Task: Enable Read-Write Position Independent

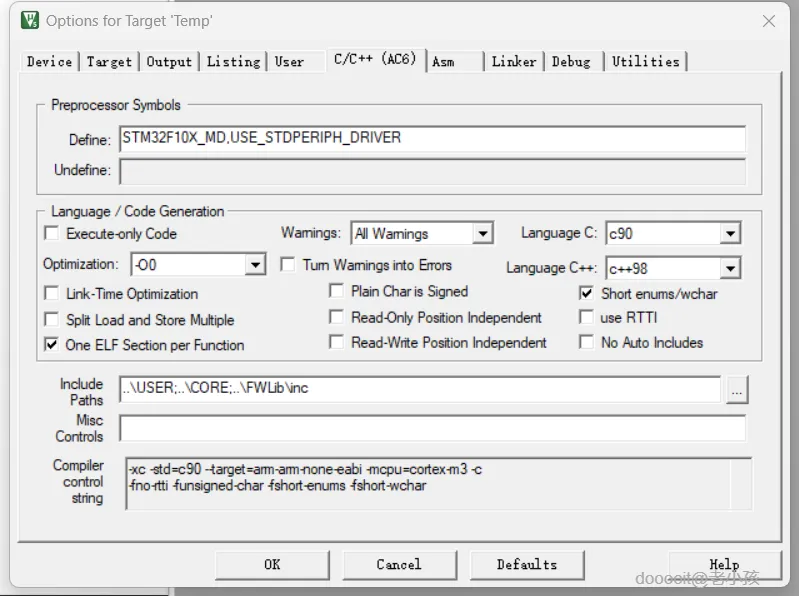Action: click(336, 342)
